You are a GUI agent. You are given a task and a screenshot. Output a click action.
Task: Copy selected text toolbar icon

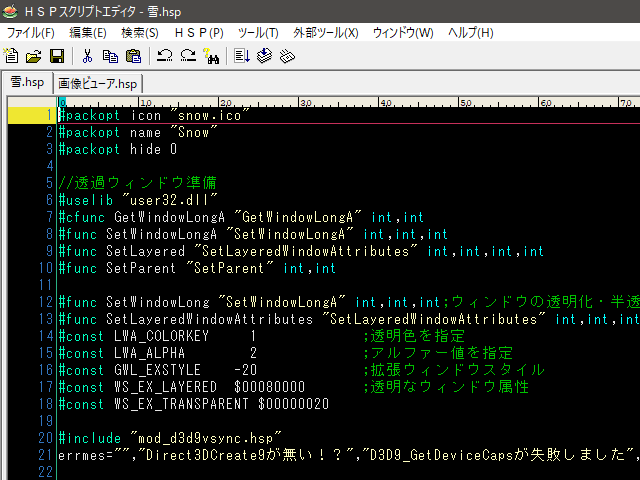pyautogui.click(x=110, y=56)
